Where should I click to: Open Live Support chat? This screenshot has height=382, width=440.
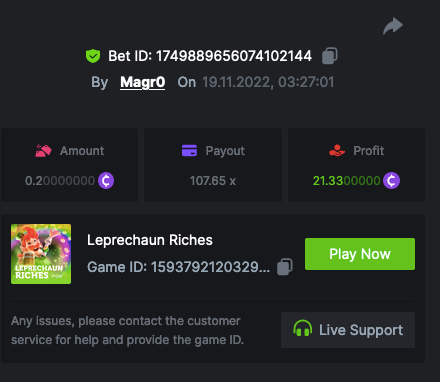348,330
